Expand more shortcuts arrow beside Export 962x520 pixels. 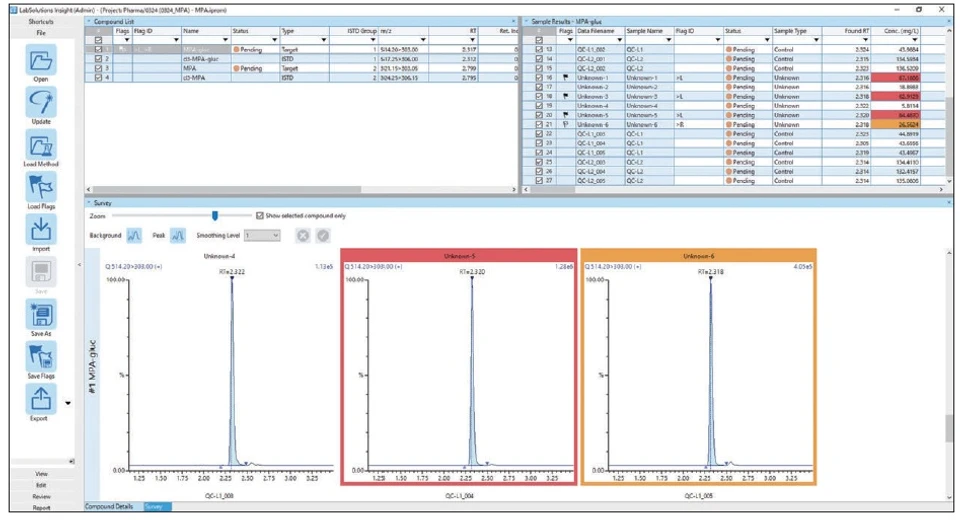(x=68, y=403)
